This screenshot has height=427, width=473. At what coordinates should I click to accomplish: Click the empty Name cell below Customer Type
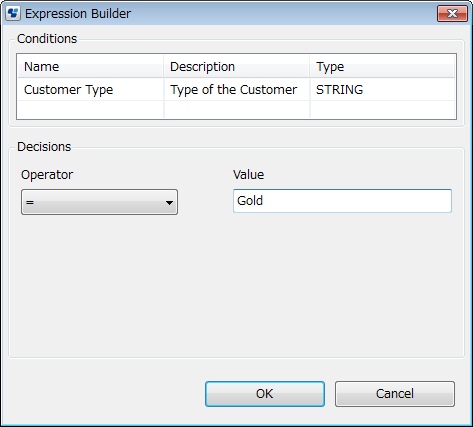pyautogui.click(x=90, y=109)
